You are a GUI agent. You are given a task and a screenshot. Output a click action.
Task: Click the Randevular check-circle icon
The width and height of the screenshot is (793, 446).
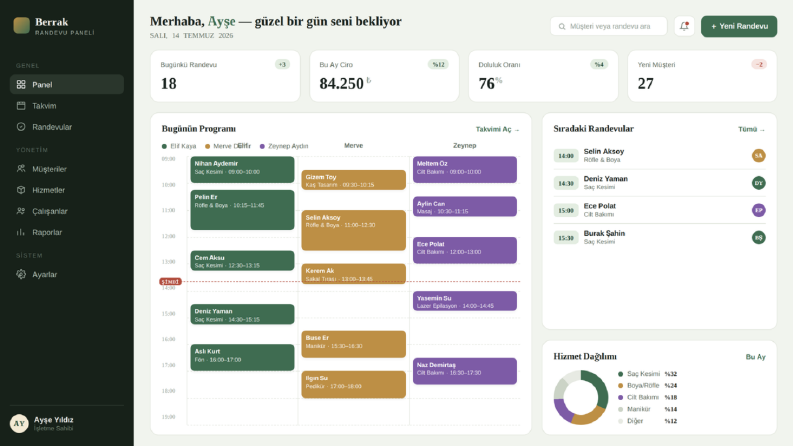[x=21, y=127]
